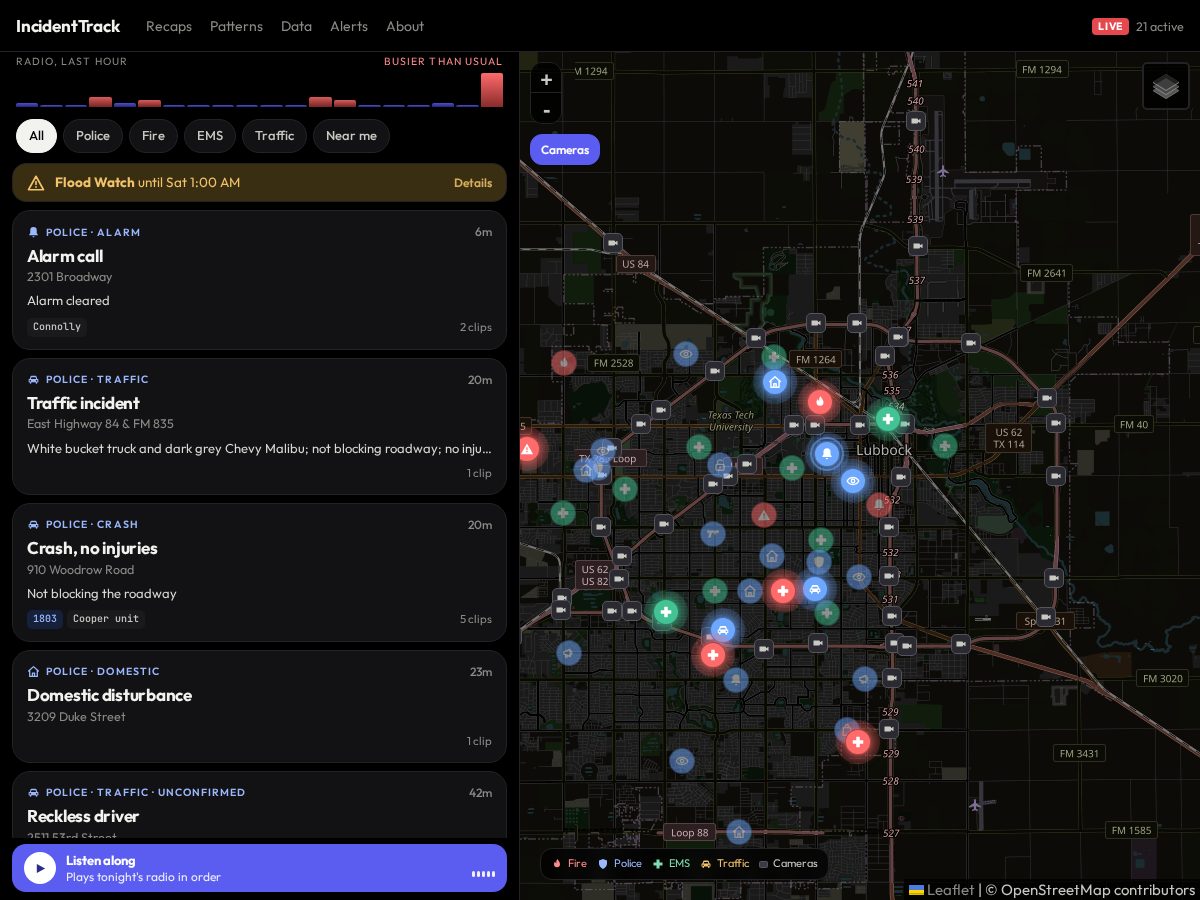Image resolution: width=1200 pixels, height=900 pixels.
Task: Open 5 clips on Crash, no injuries
Action: pos(476,619)
